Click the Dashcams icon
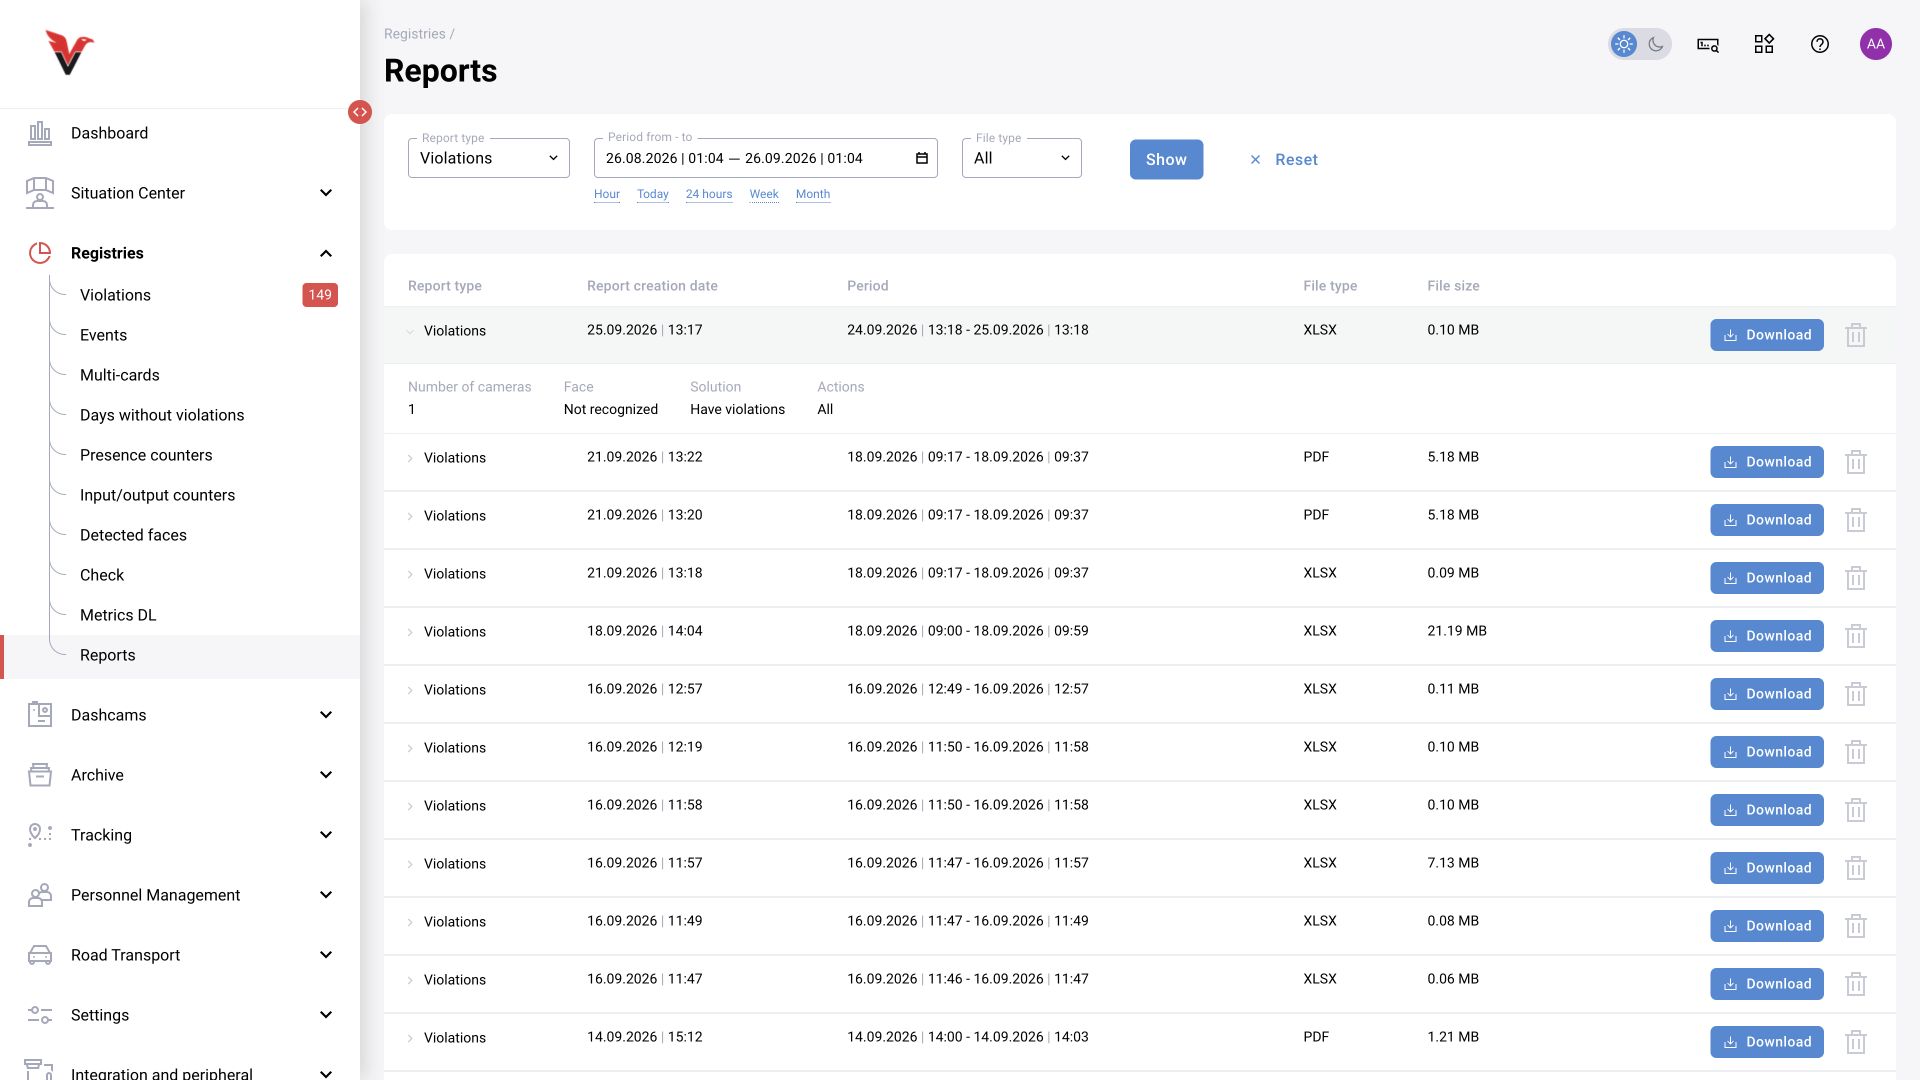This screenshot has height=1080, width=1920. pyautogui.click(x=40, y=714)
